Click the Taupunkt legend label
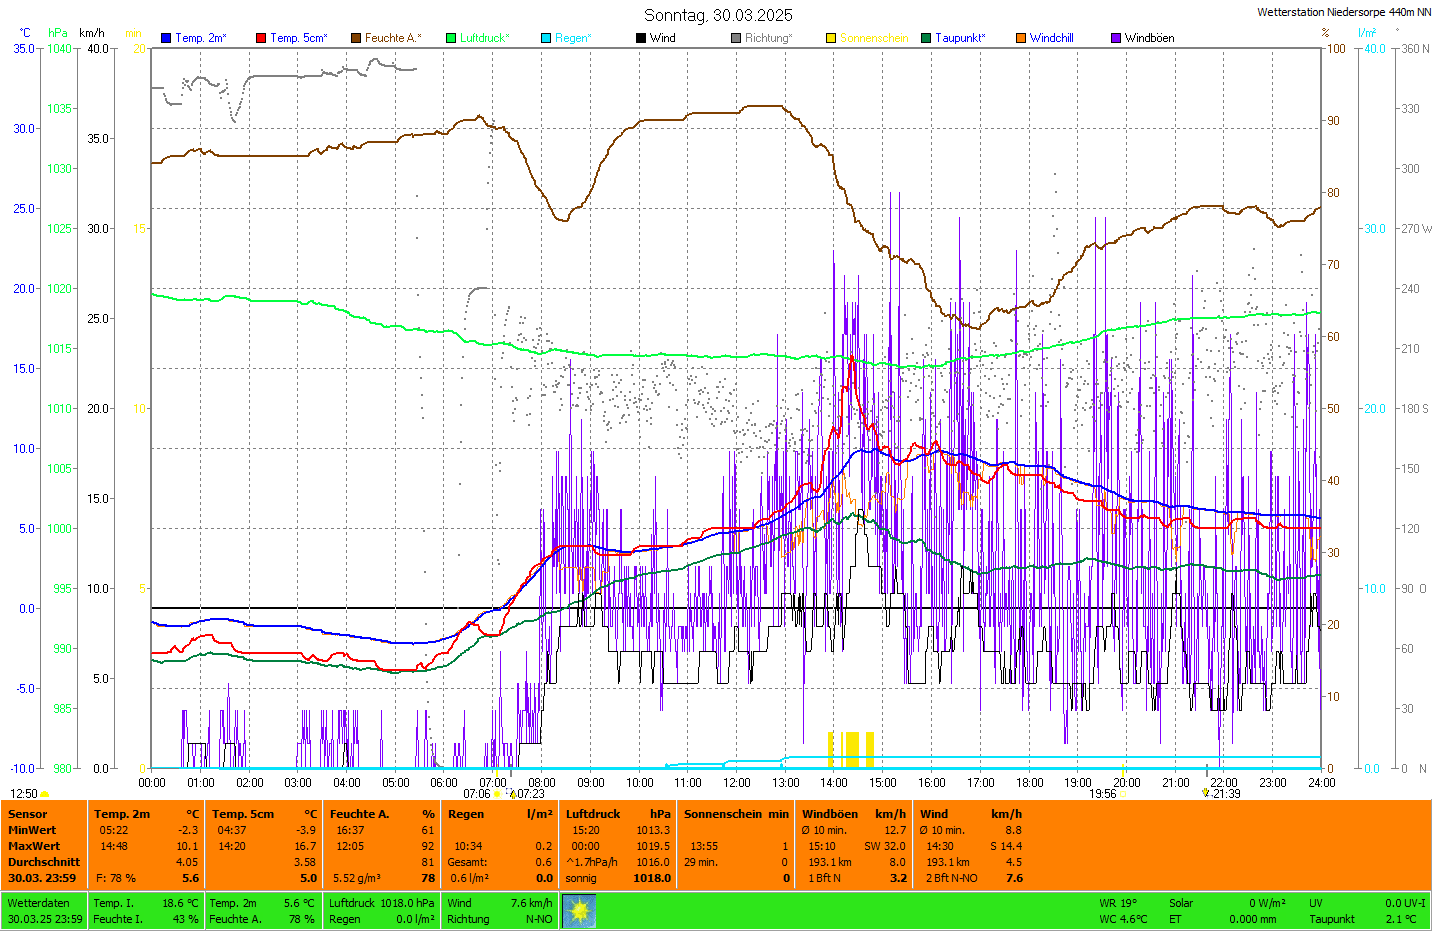 tap(960, 38)
